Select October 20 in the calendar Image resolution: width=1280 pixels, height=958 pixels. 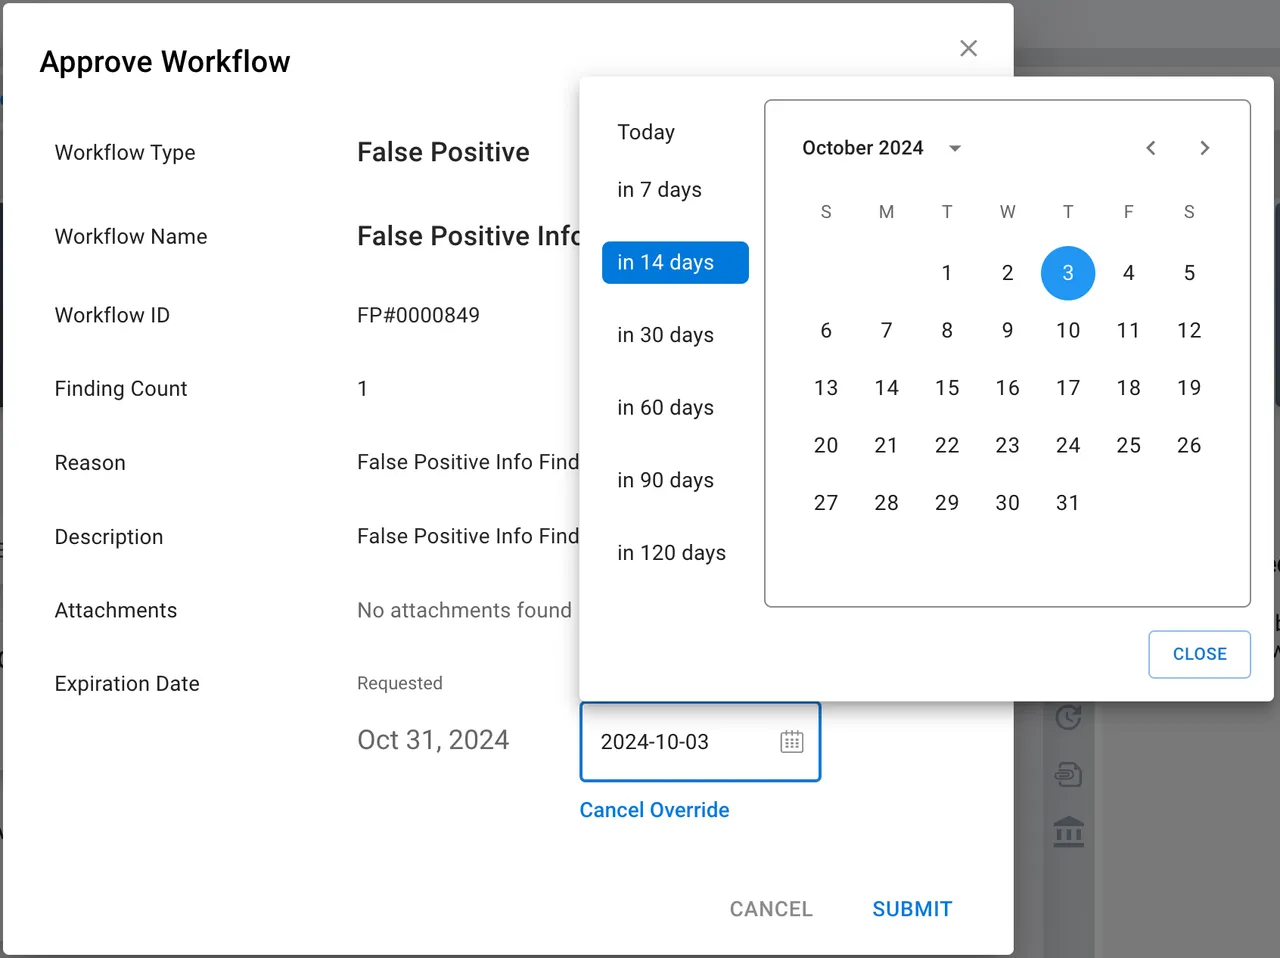click(x=826, y=445)
